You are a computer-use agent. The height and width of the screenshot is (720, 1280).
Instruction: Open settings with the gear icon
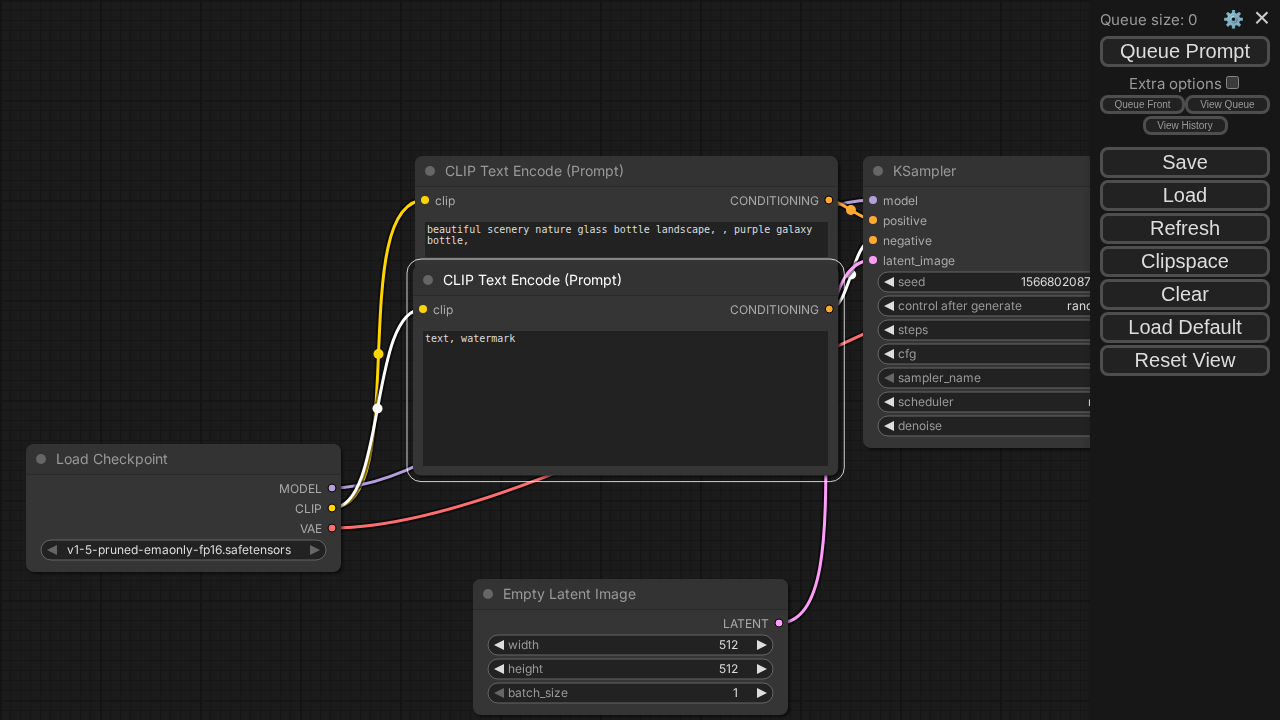point(1233,19)
